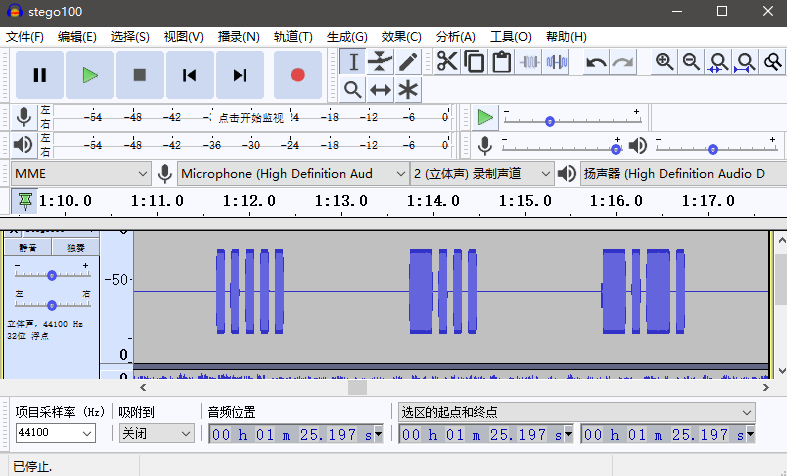Viewport: 787px width, 476px height.
Task: Click the Cut scissors icon
Action: 446,62
